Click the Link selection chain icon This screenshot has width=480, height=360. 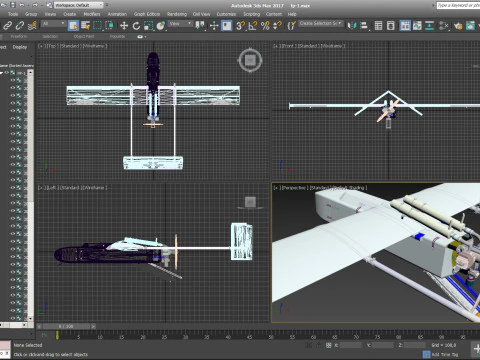(7, 26)
